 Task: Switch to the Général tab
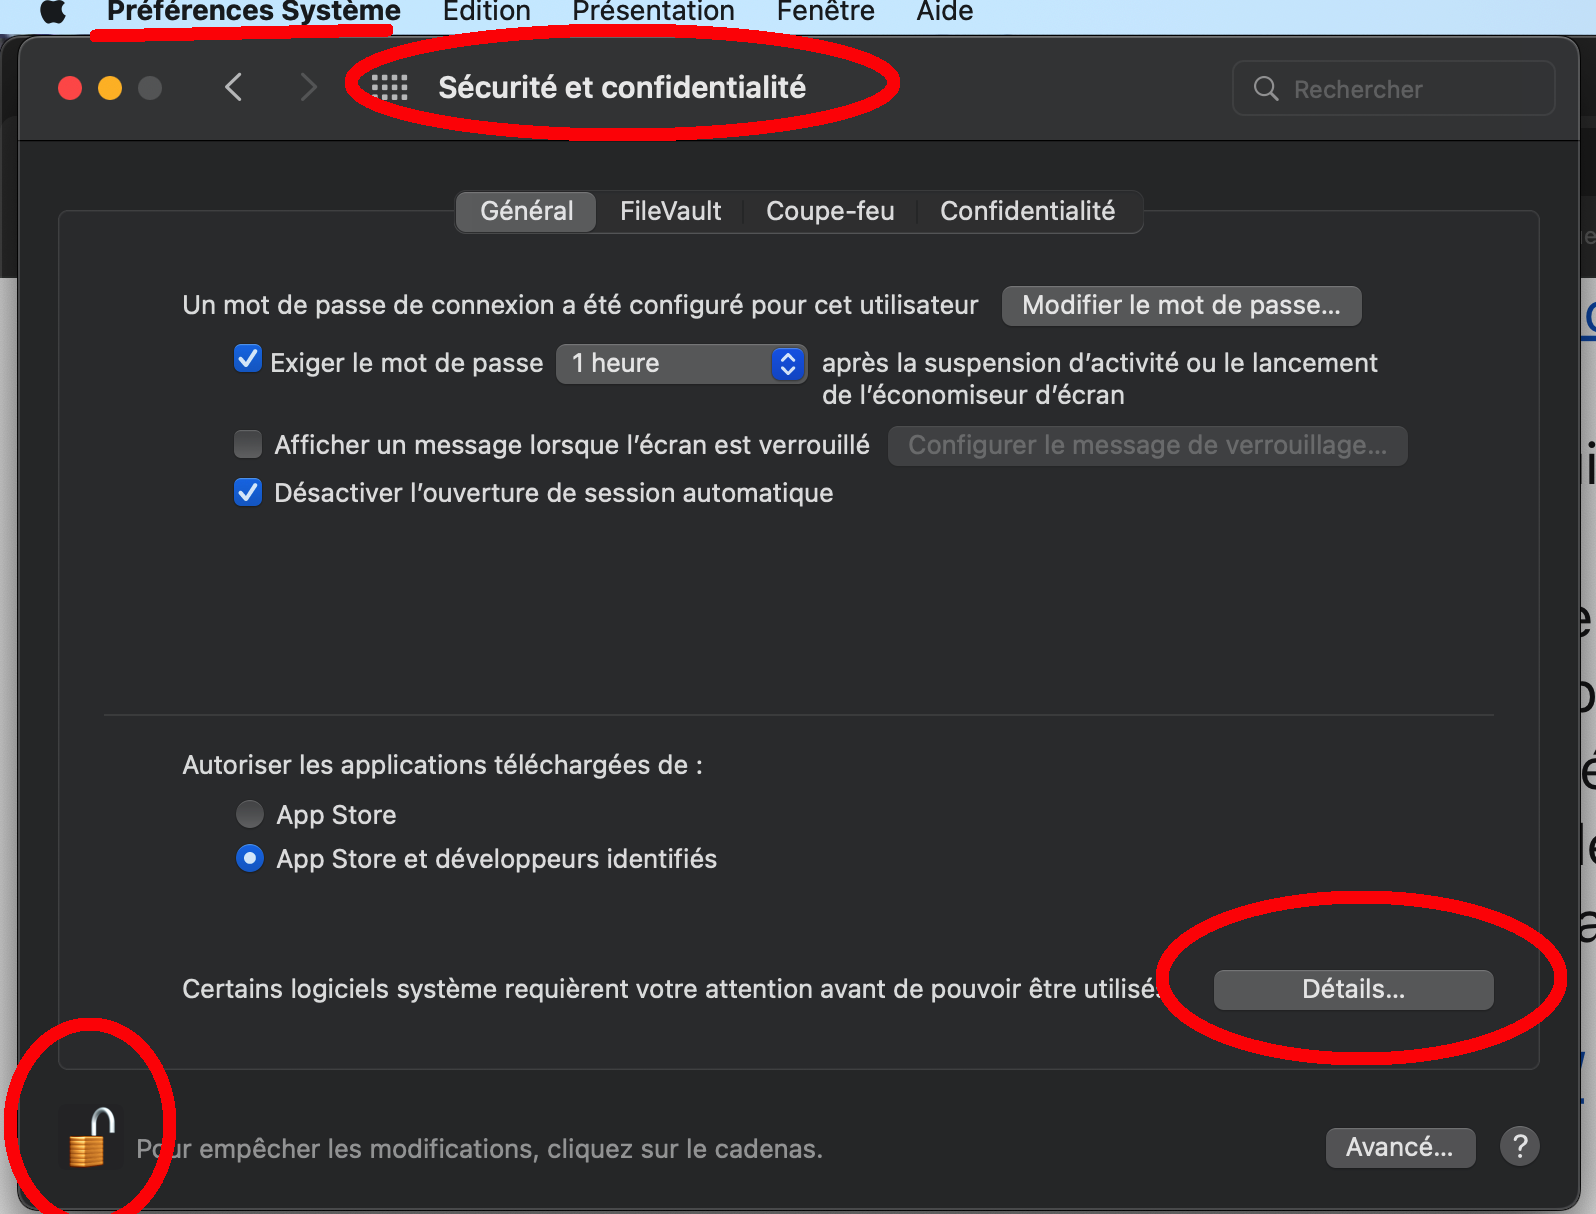pyautogui.click(x=527, y=211)
